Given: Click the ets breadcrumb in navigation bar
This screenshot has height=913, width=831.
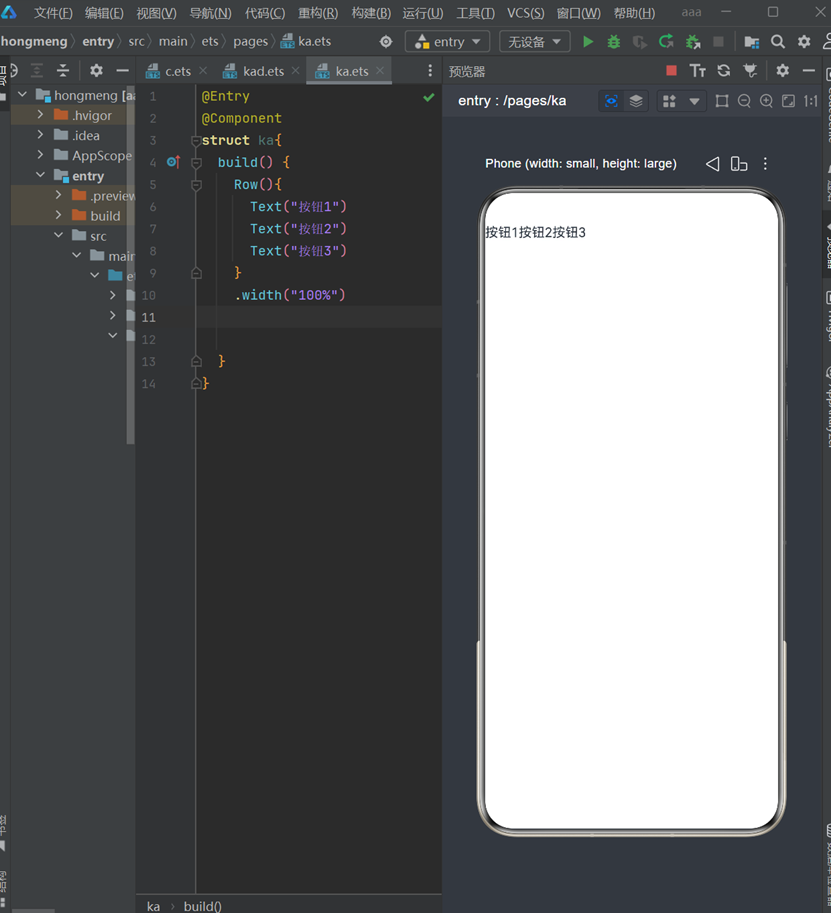Looking at the screenshot, I should (x=210, y=41).
